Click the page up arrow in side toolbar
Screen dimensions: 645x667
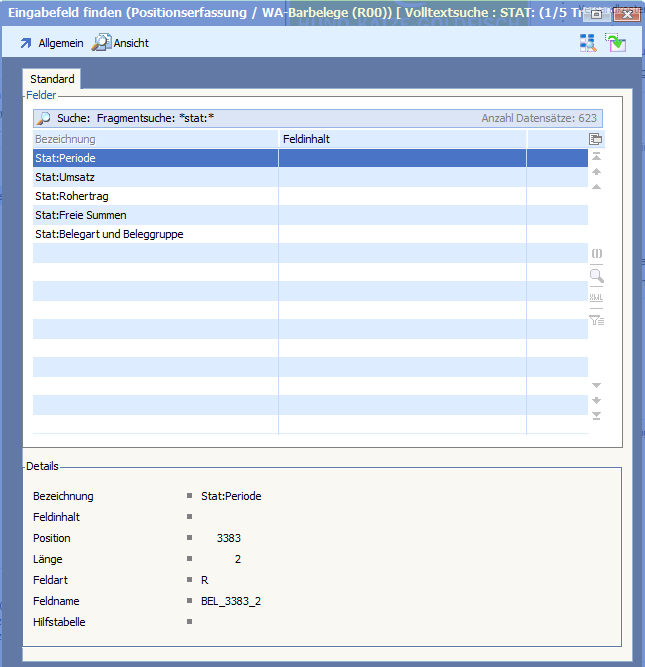click(596, 171)
